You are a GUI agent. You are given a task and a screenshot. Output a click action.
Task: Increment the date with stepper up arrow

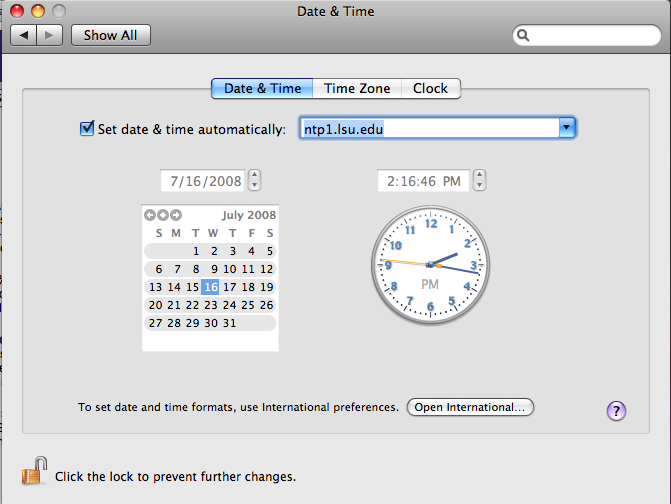tap(255, 175)
